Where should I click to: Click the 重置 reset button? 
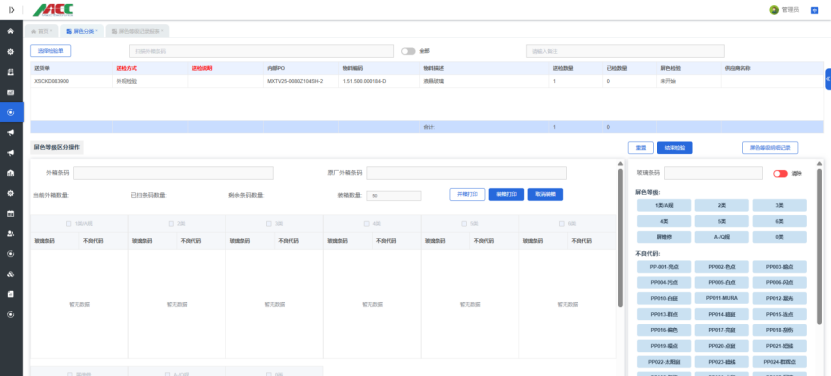641,148
